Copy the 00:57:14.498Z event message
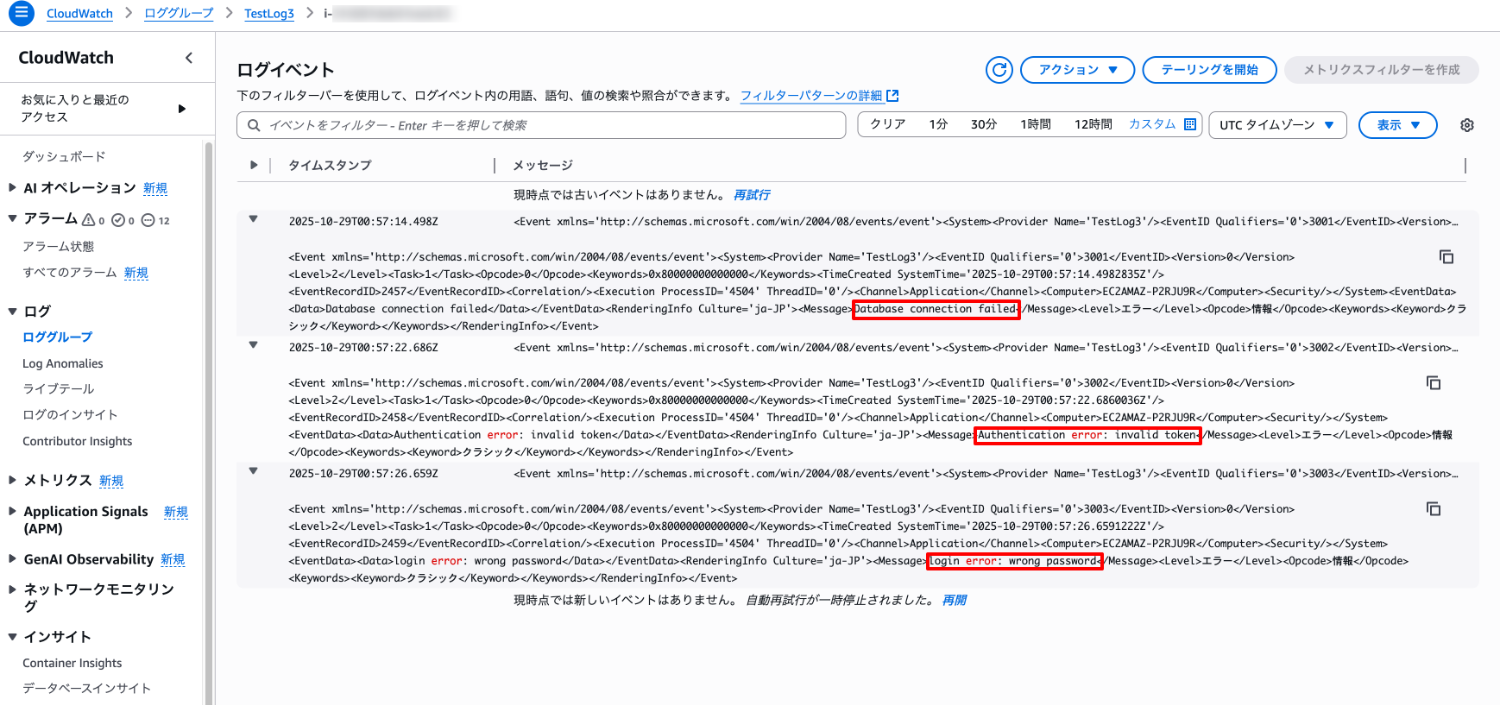The width and height of the screenshot is (1500, 705). tap(1446, 257)
